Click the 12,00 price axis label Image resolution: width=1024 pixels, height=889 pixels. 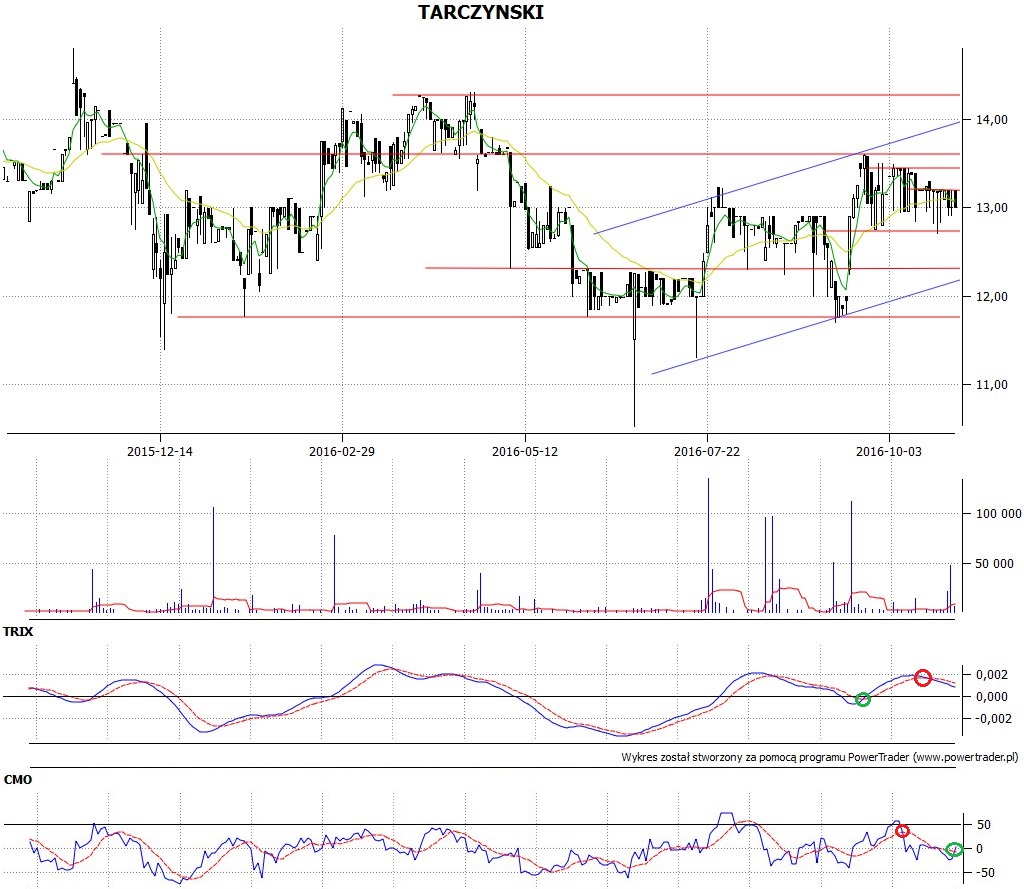click(992, 297)
